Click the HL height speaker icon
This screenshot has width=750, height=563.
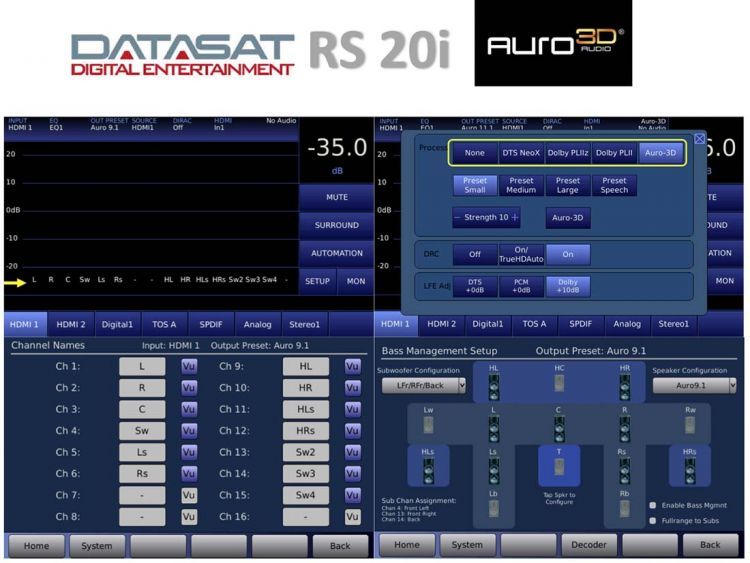(494, 386)
